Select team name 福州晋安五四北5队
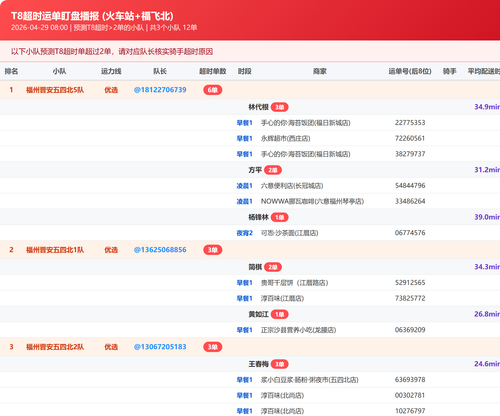 55,90
